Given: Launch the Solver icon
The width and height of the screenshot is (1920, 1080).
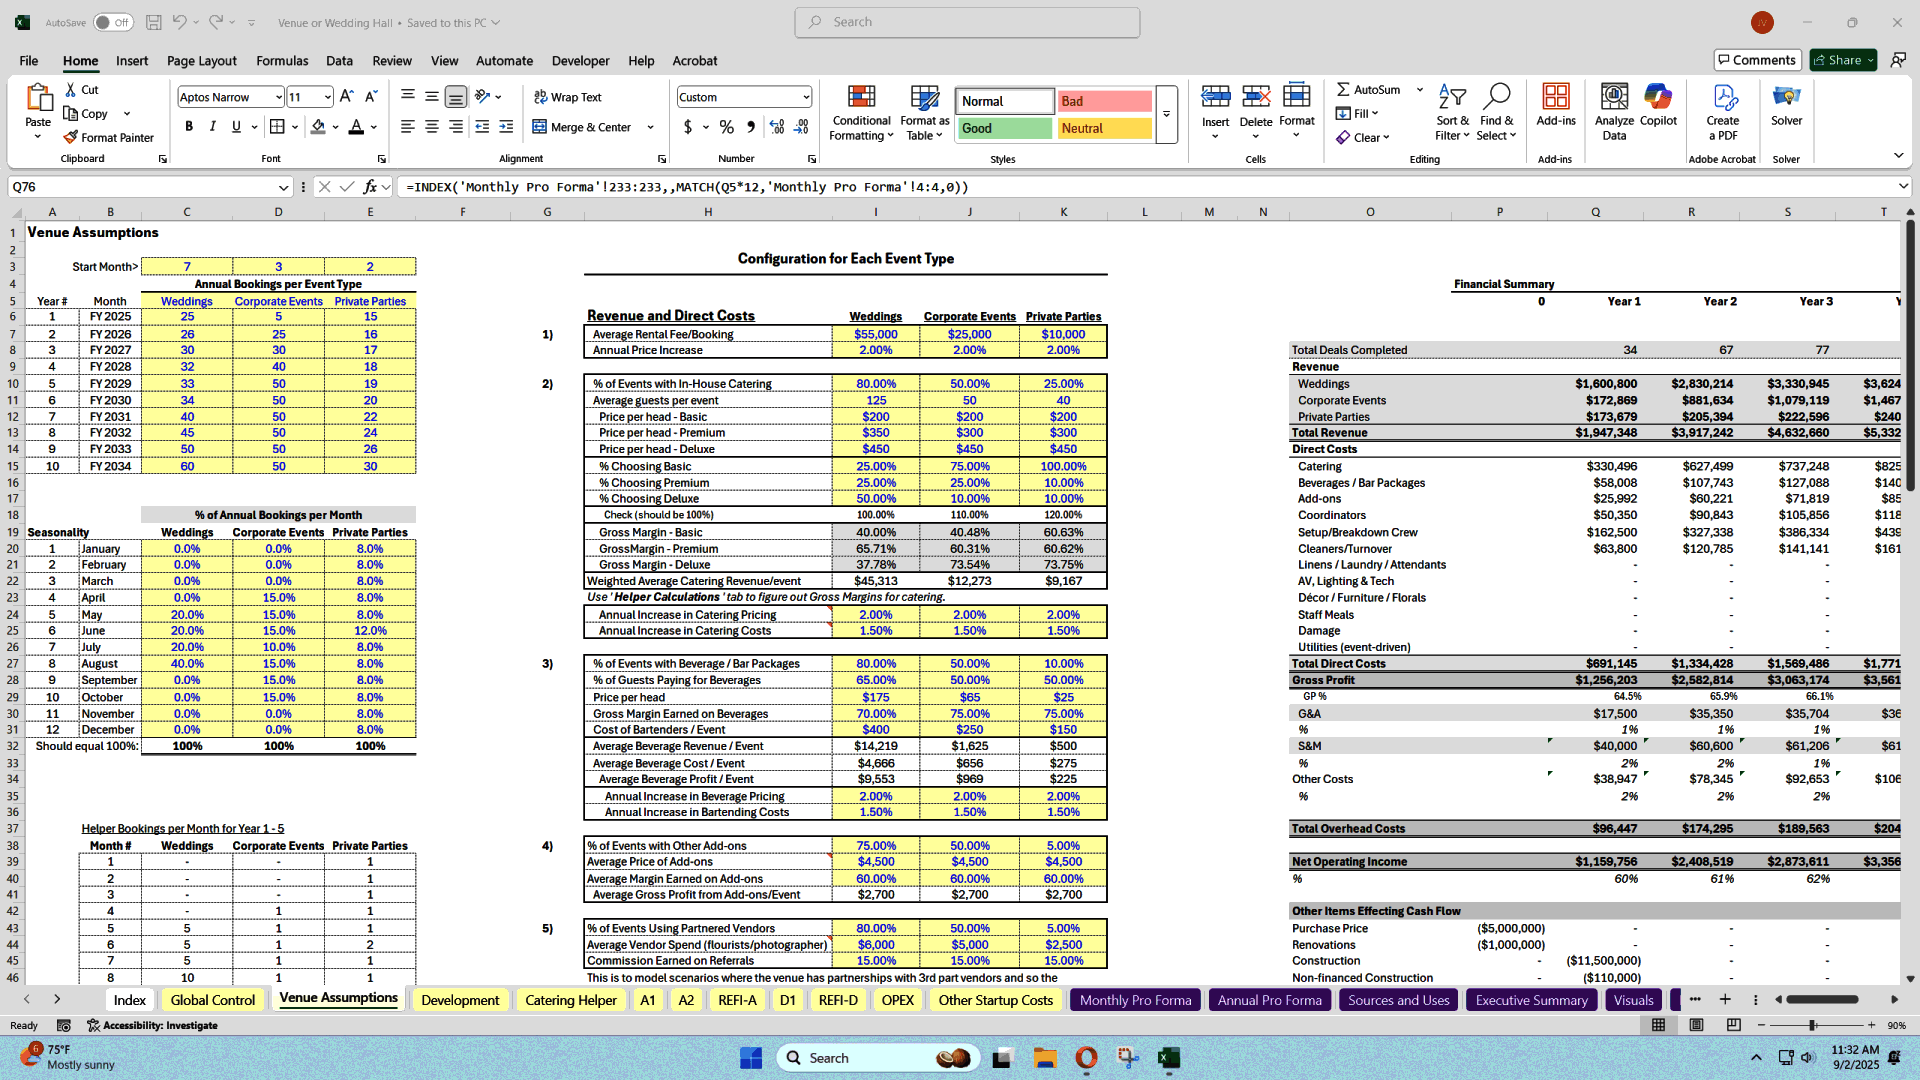Looking at the screenshot, I should point(1786,97).
